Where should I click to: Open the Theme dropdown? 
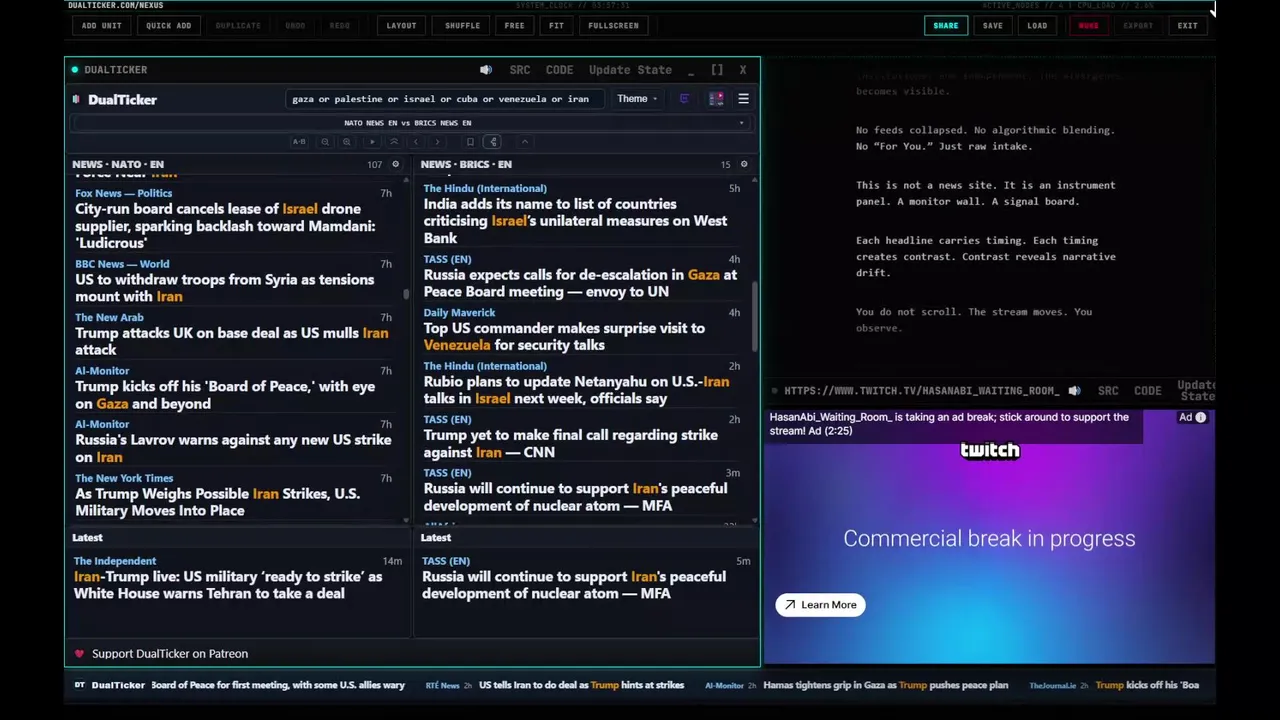pyautogui.click(x=637, y=99)
